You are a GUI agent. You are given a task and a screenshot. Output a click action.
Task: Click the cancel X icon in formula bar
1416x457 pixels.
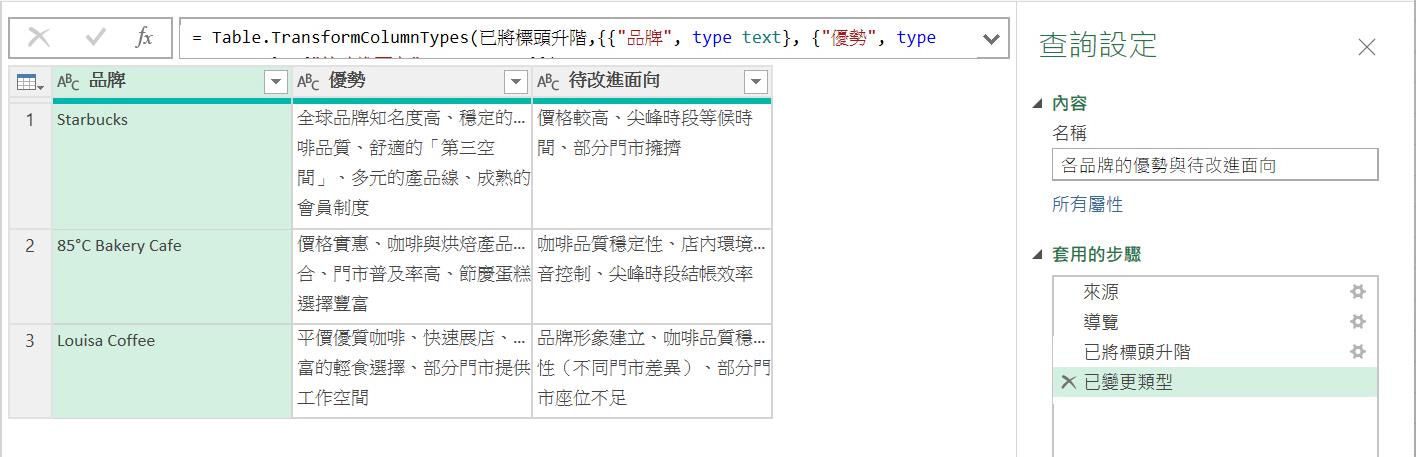[x=39, y=38]
